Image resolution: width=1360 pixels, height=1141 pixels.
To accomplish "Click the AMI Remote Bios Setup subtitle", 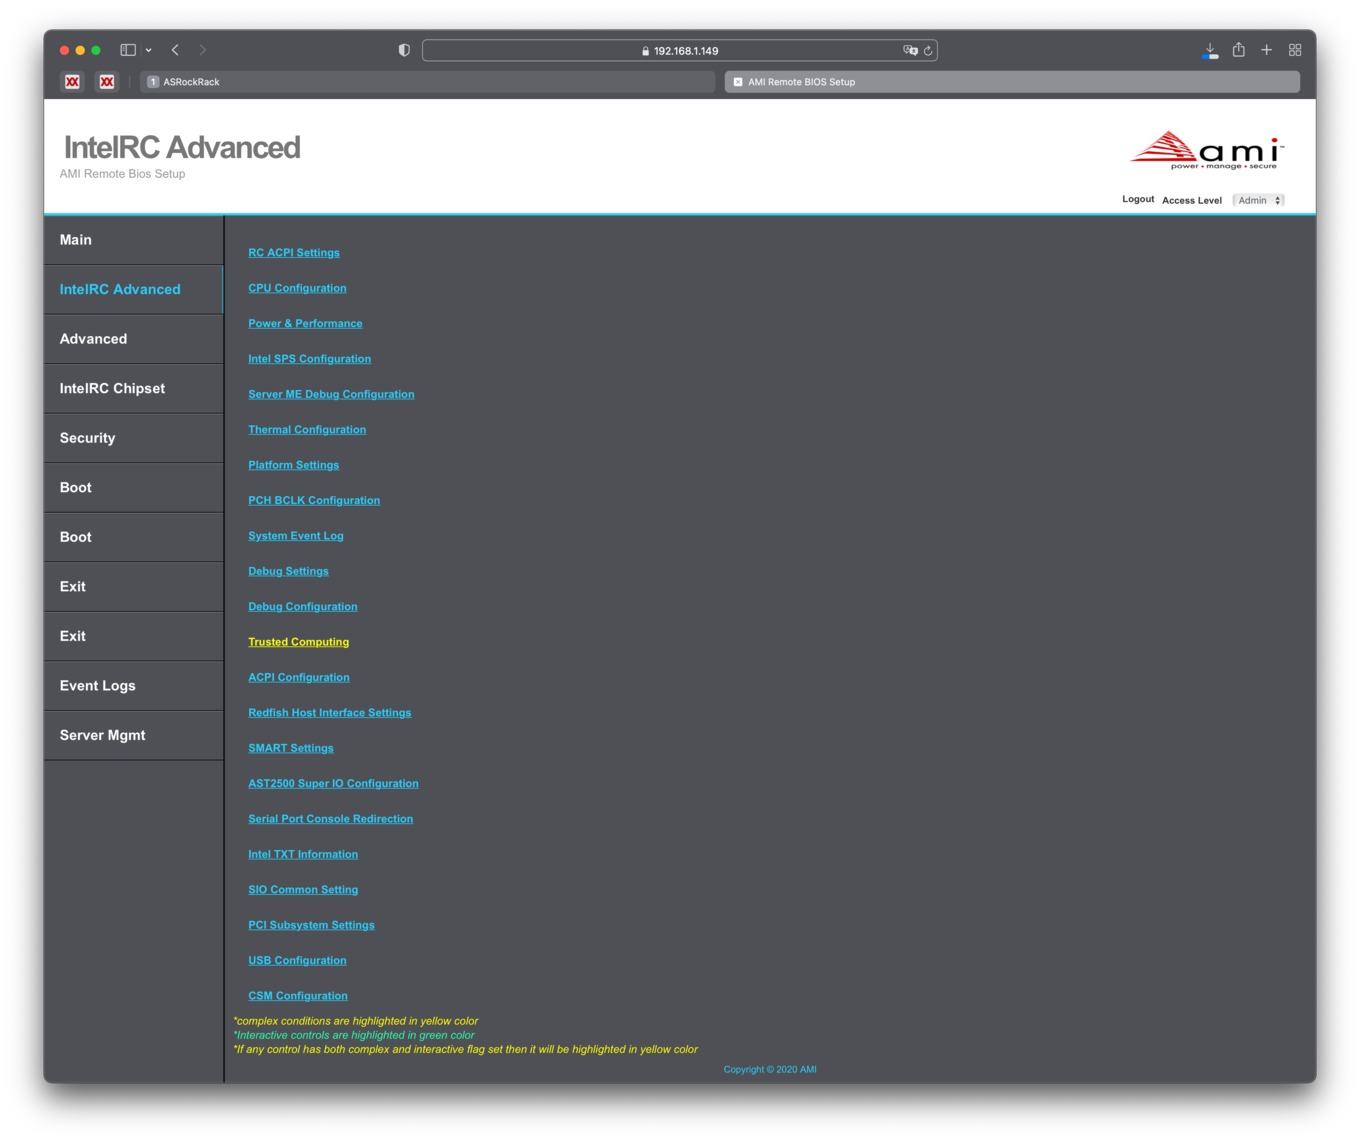I will click(122, 174).
